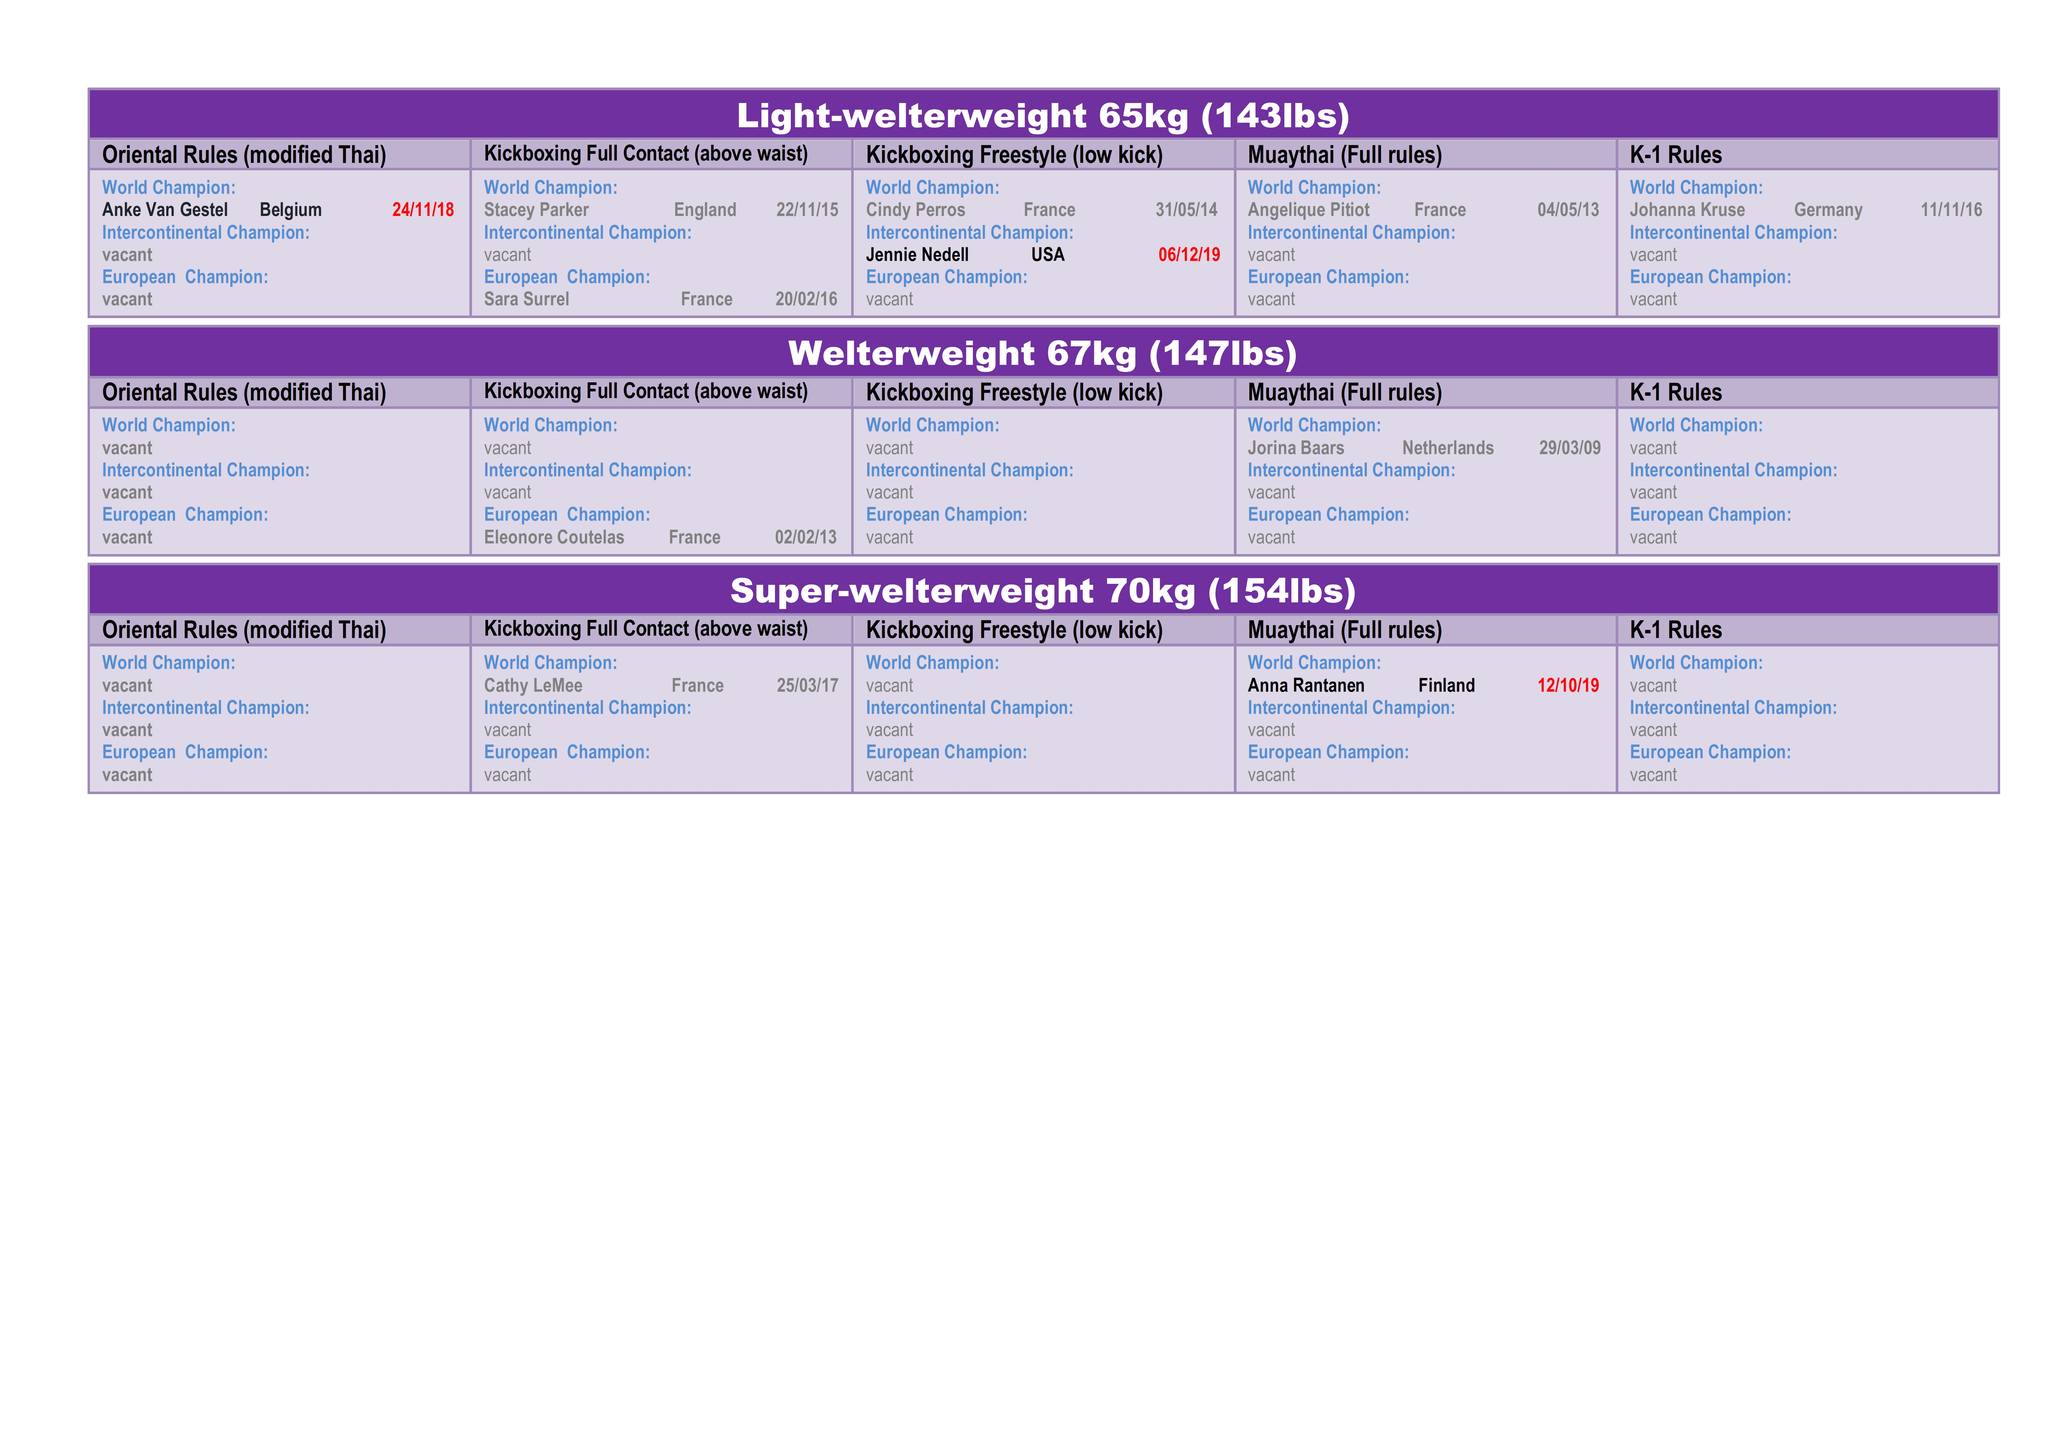
Task: Select the name Jennie Nedell
Action: coord(917,255)
